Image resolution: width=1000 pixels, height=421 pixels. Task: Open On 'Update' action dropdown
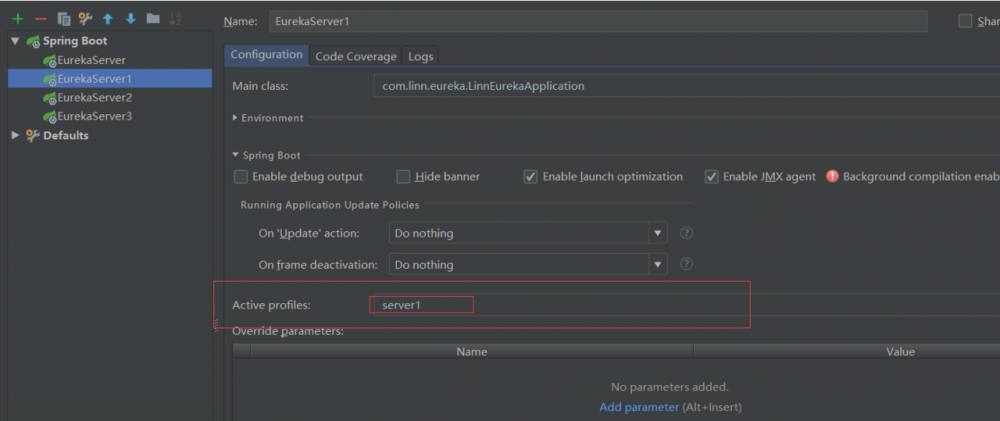[528, 233]
